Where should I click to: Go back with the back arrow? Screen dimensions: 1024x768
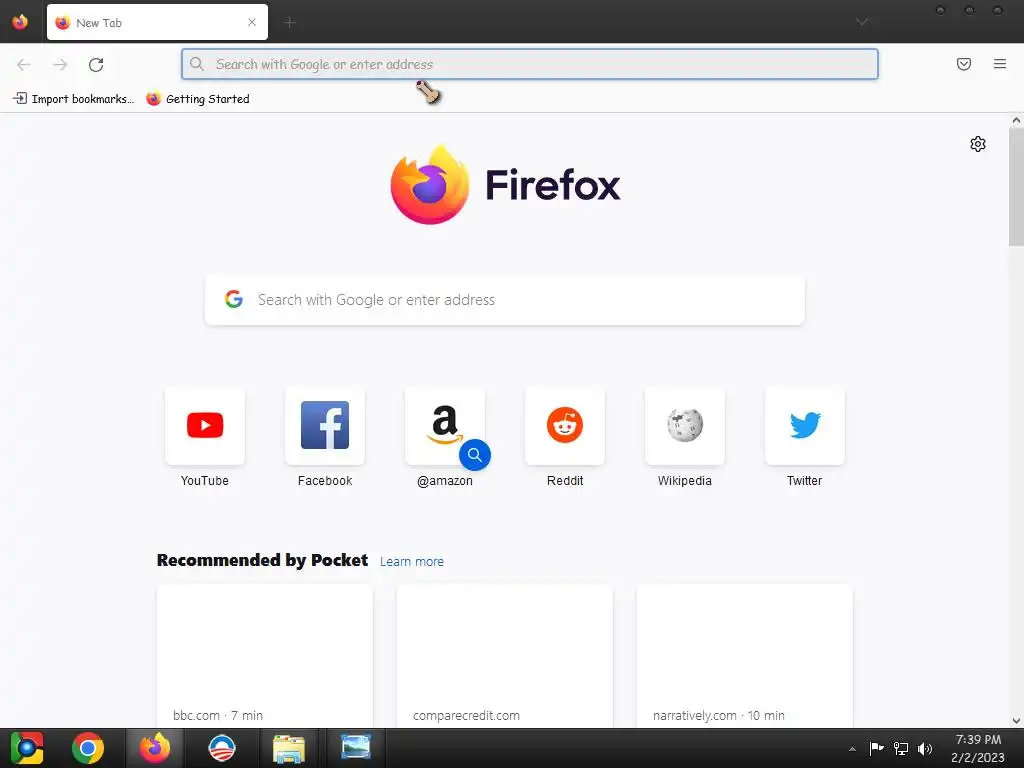pyautogui.click(x=24, y=64)
